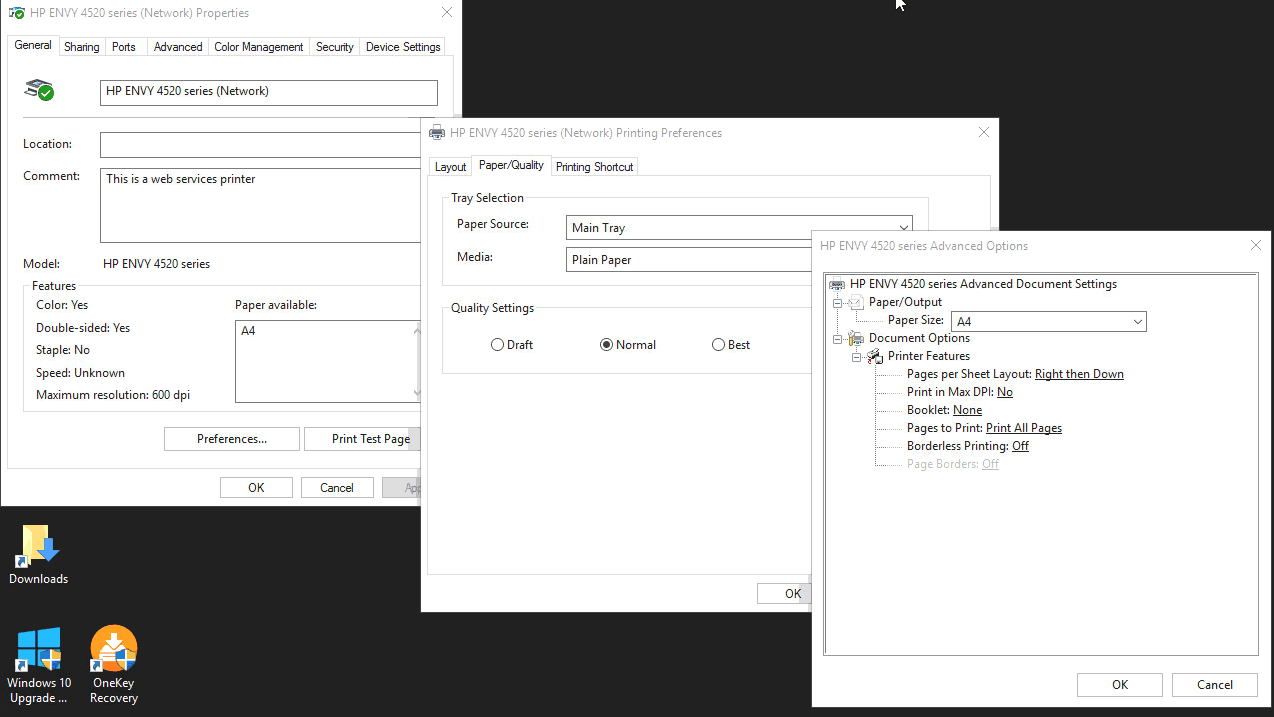This screenshot has width=1274, height=717.
Task: Close the Advanced Options dialog
Action: pyautogui.click(x=1256, y=245)
